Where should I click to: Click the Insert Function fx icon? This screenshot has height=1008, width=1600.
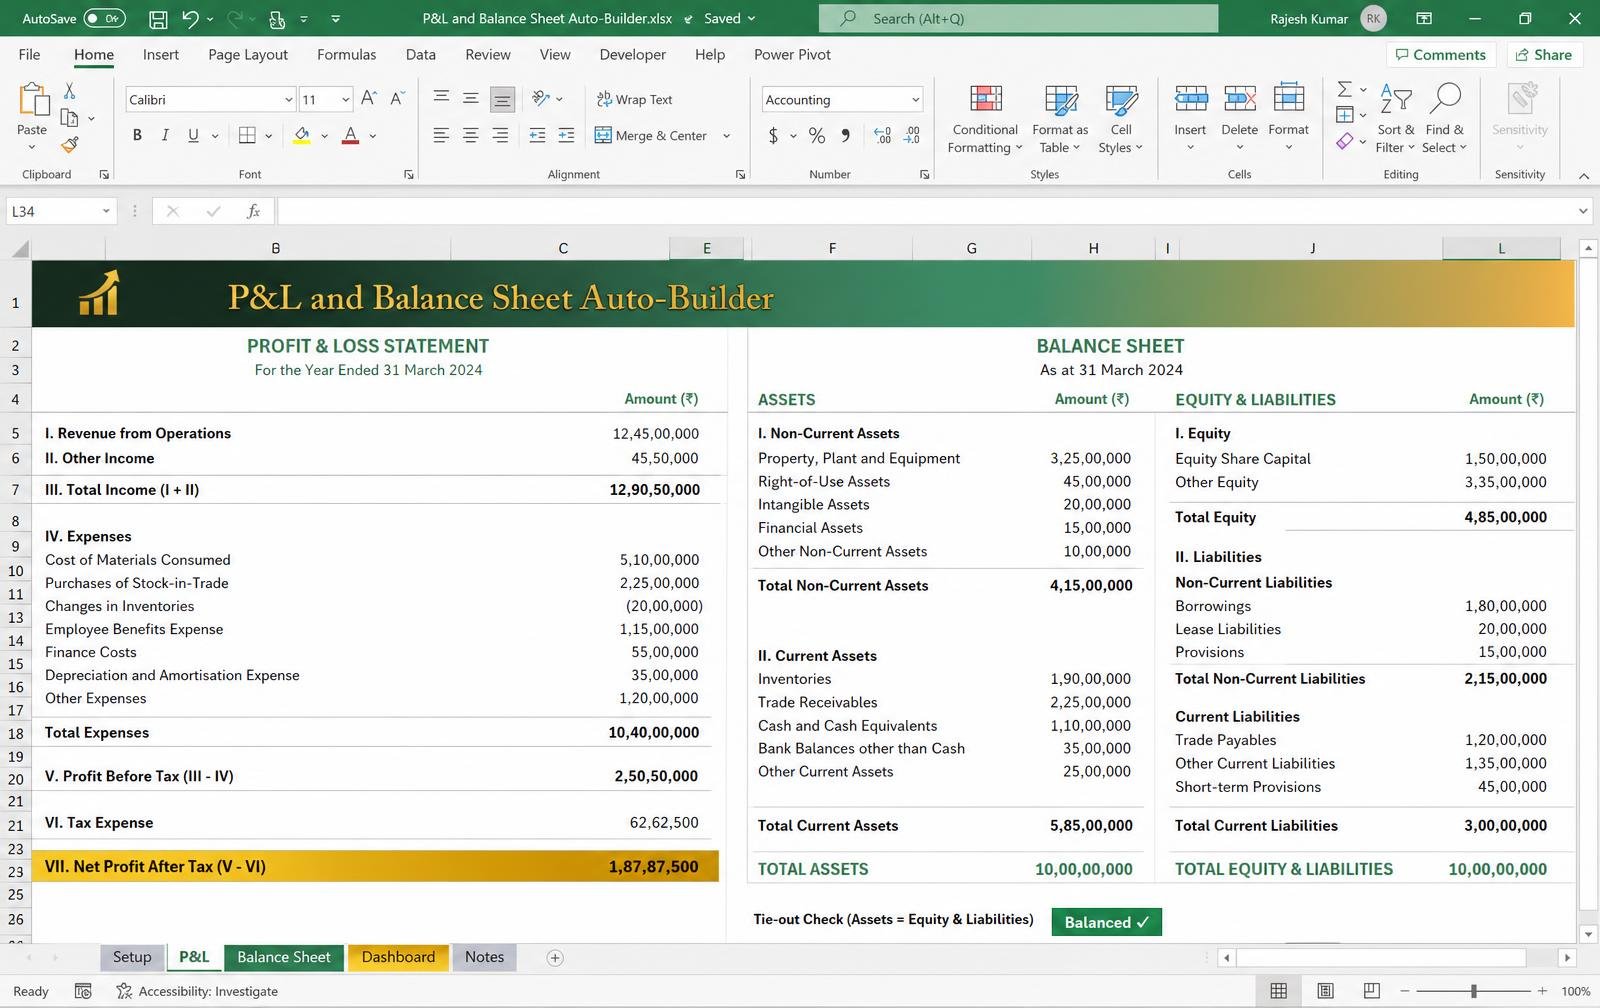click(253, 211)
